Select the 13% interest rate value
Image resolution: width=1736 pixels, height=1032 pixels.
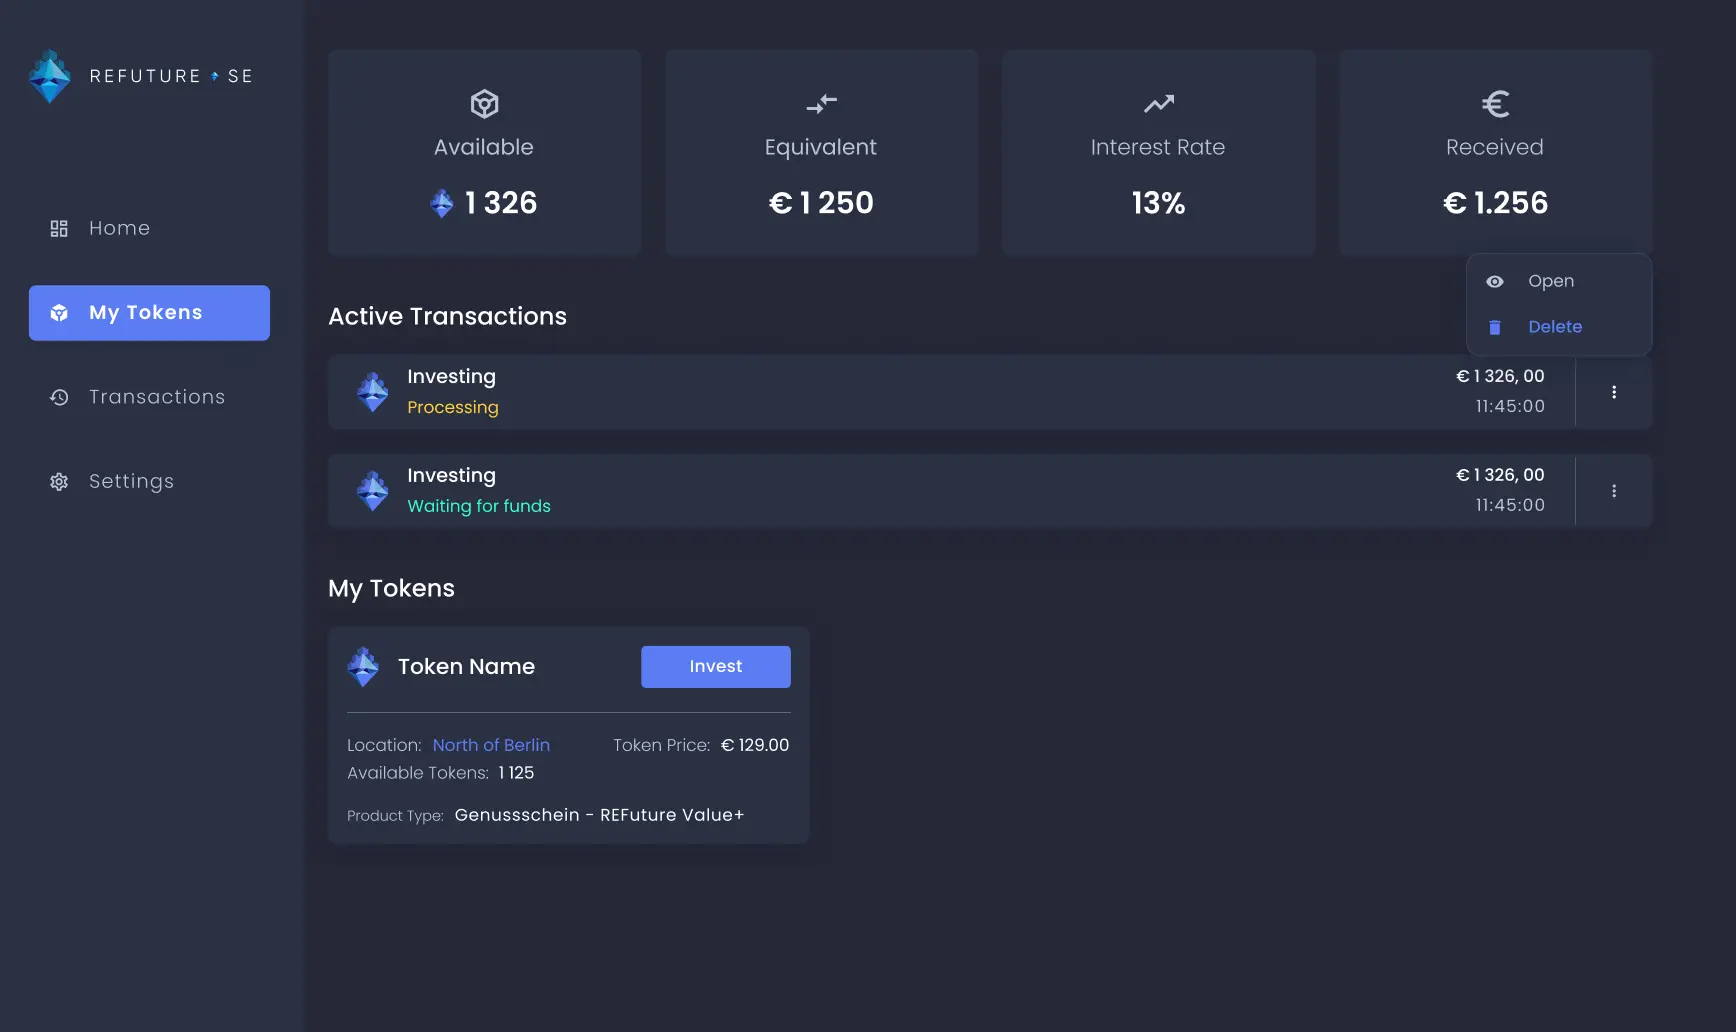click(1158, 203)
